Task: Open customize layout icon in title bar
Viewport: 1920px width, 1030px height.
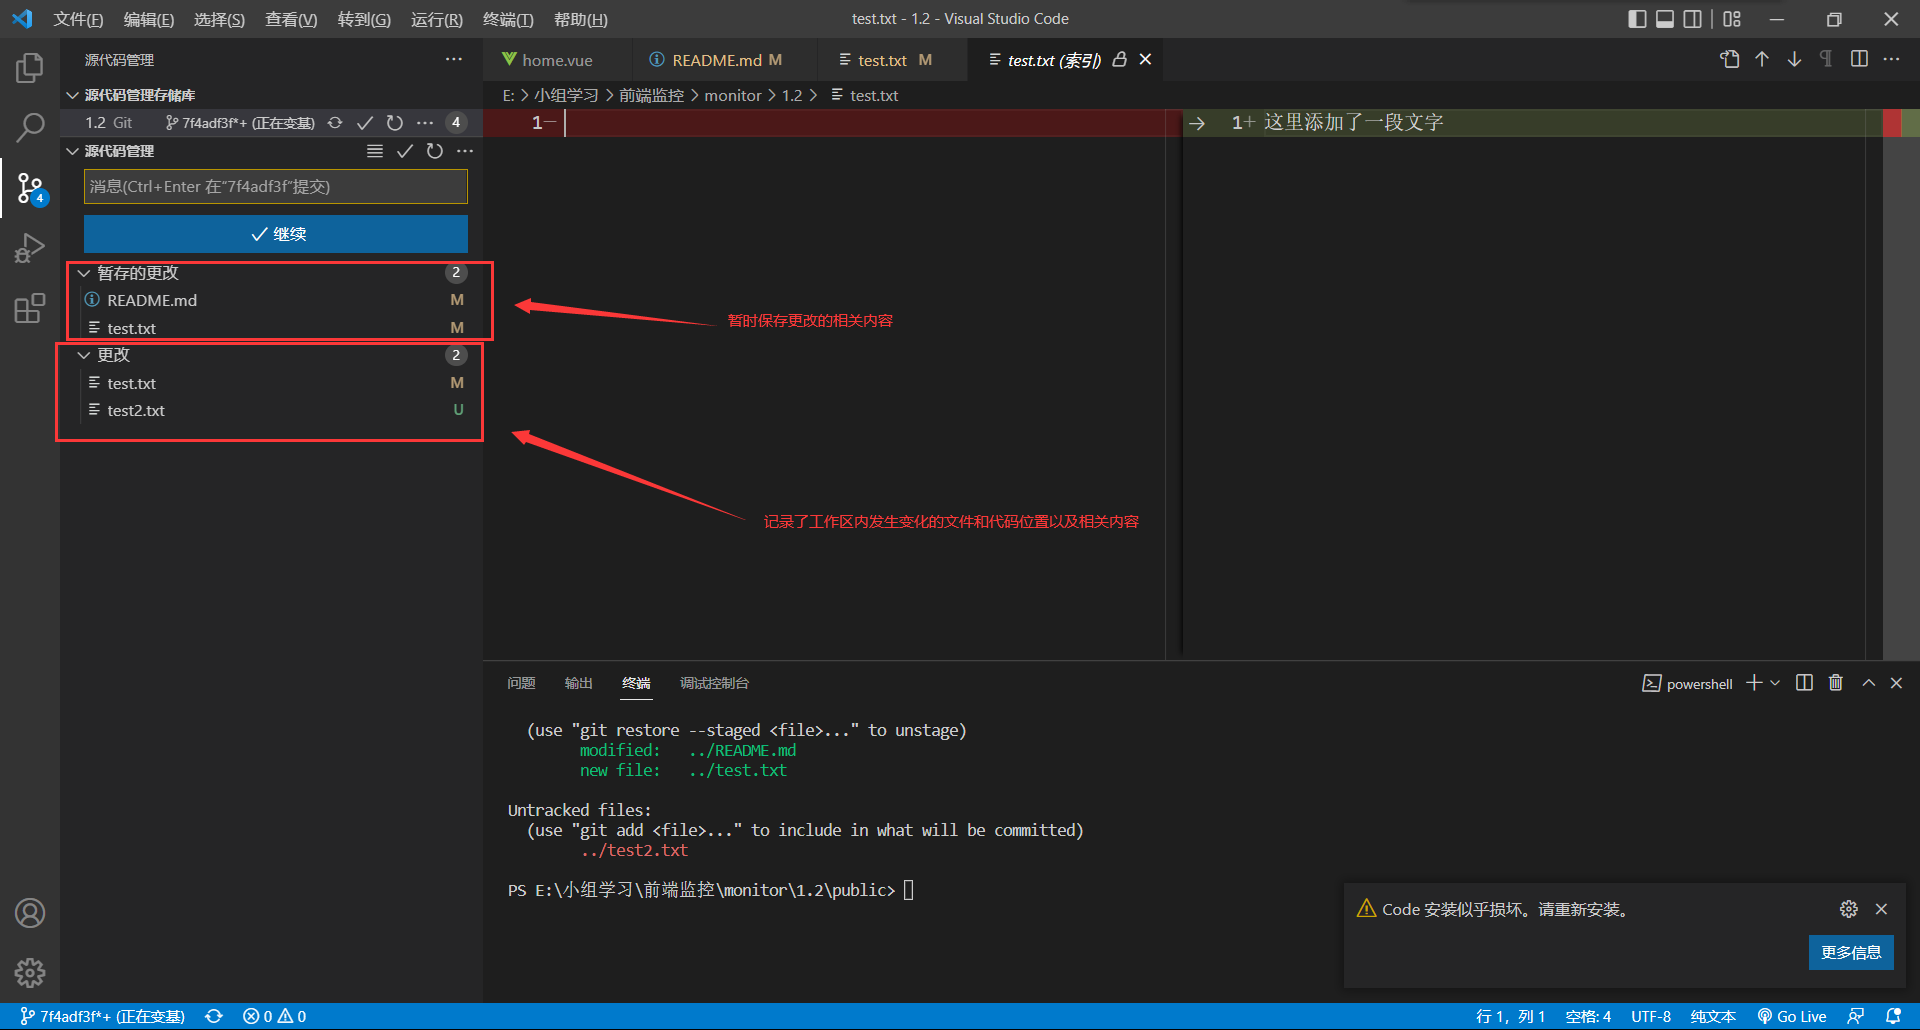Action: point(1732,19)
